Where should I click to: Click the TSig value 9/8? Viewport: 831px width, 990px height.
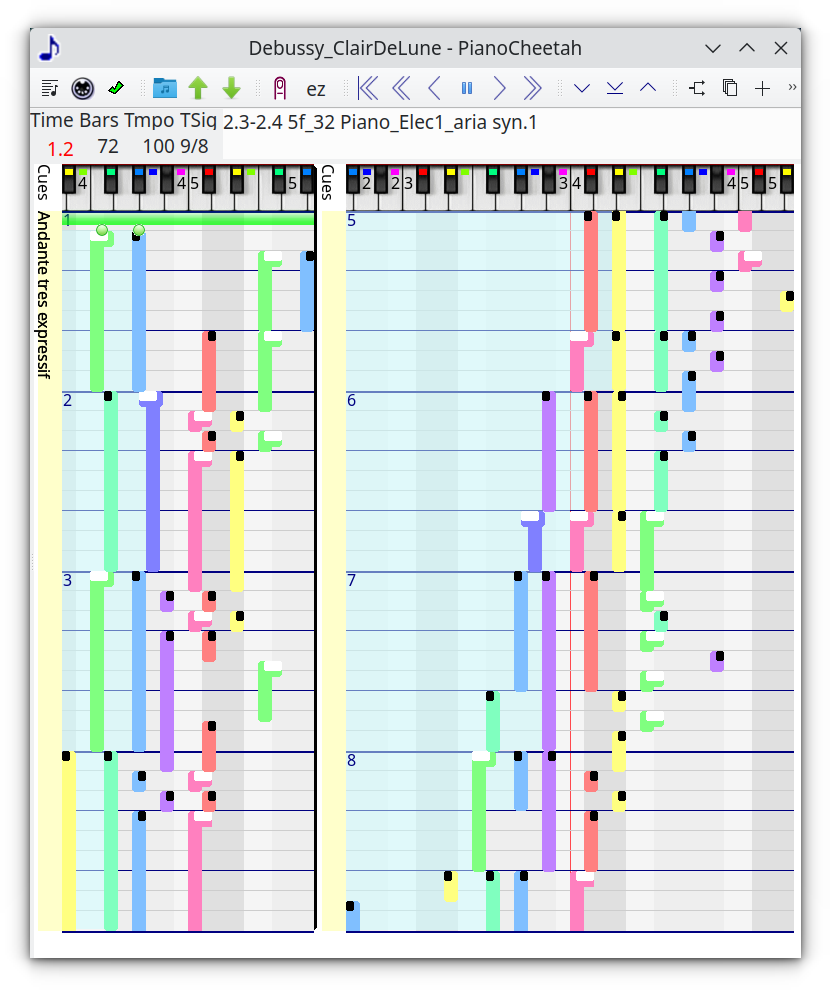coord(195,147)
